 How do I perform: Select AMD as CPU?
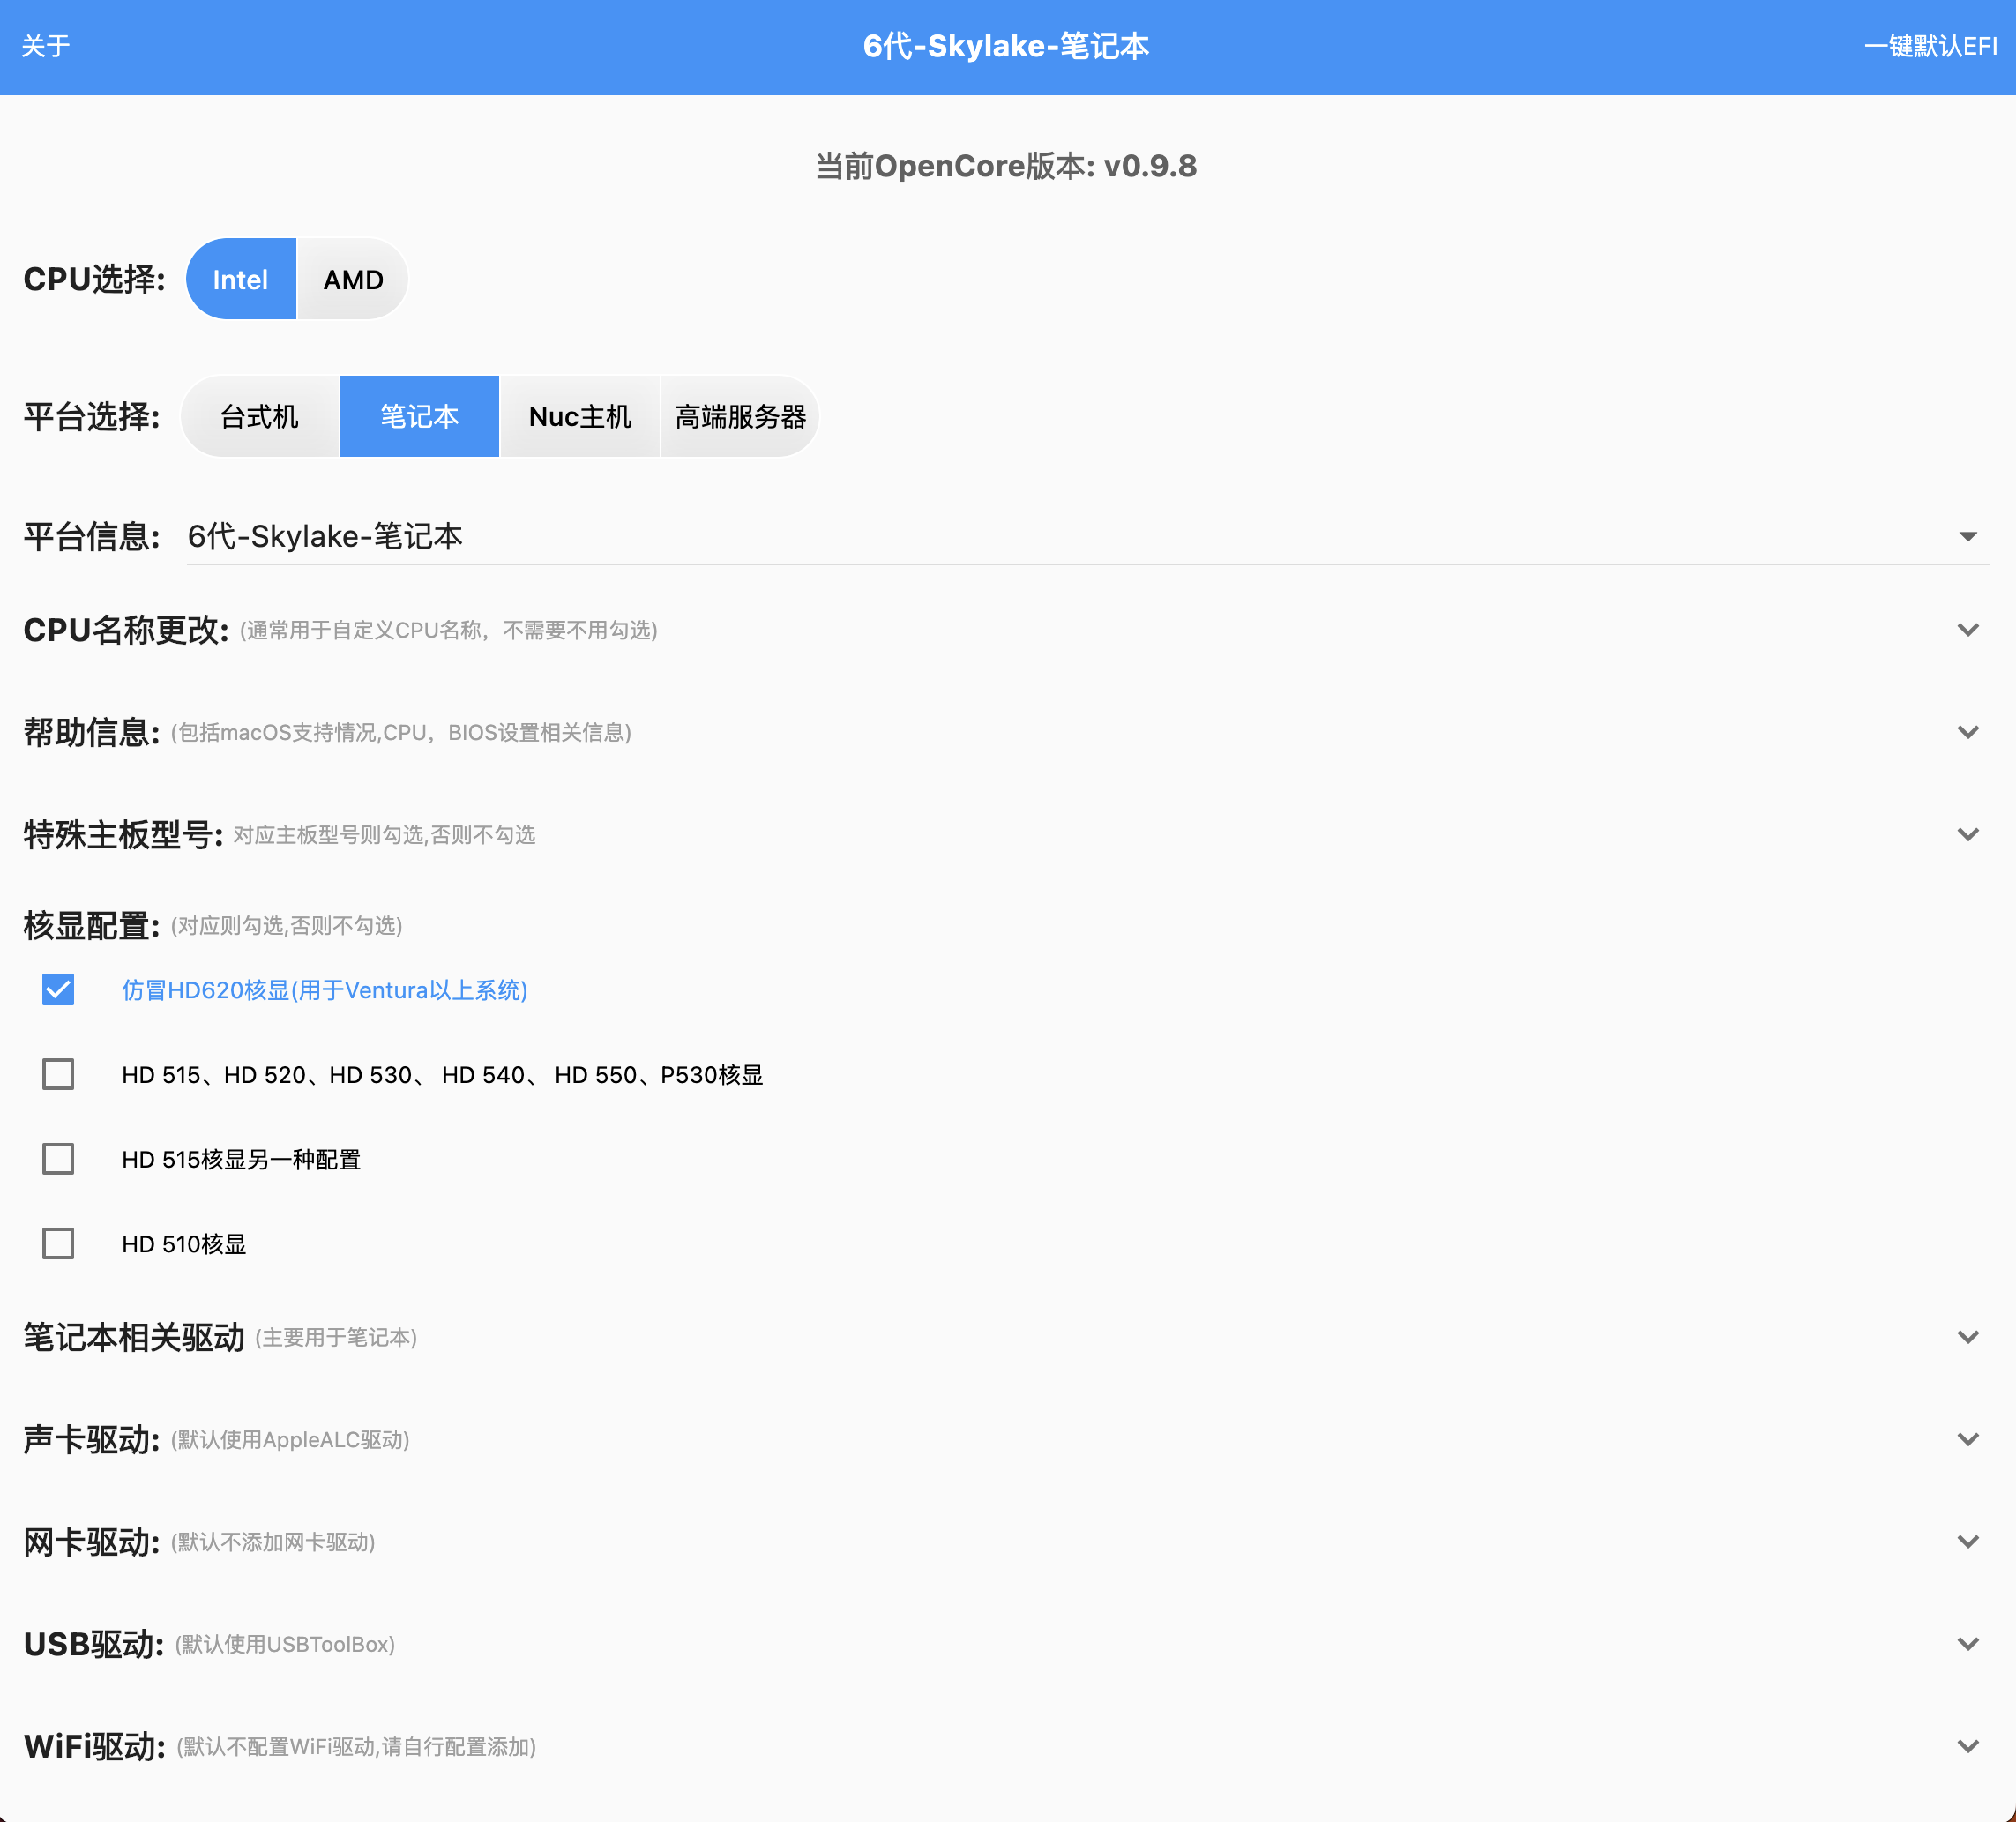pos(353,280)
